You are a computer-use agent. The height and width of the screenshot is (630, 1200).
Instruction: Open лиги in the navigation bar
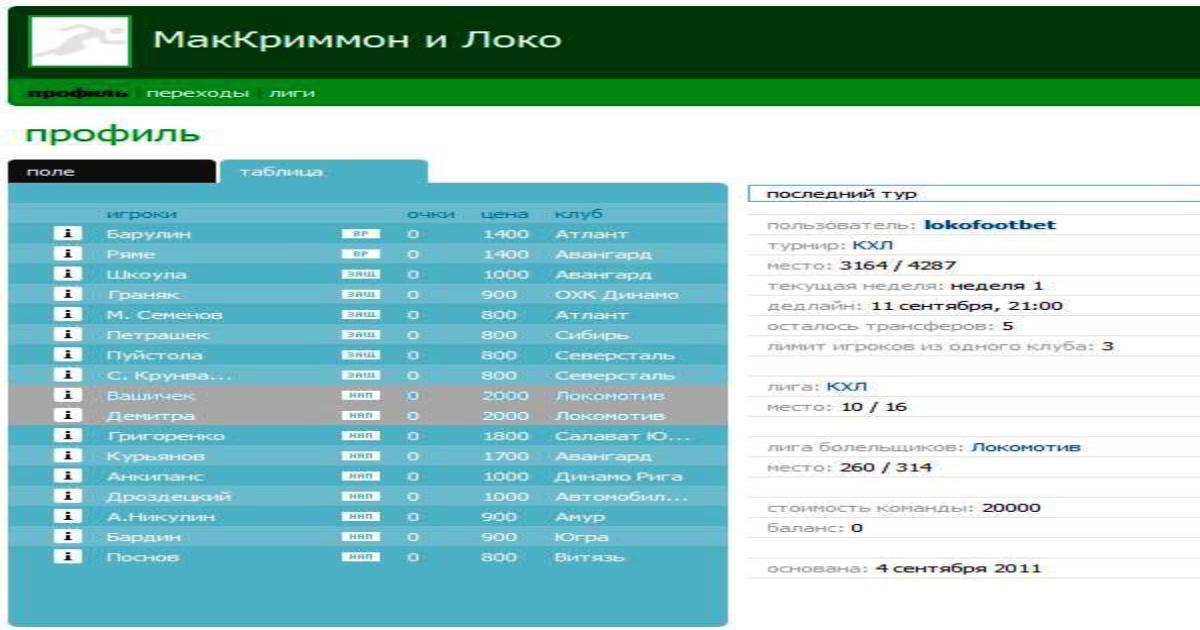click(291, 93)
